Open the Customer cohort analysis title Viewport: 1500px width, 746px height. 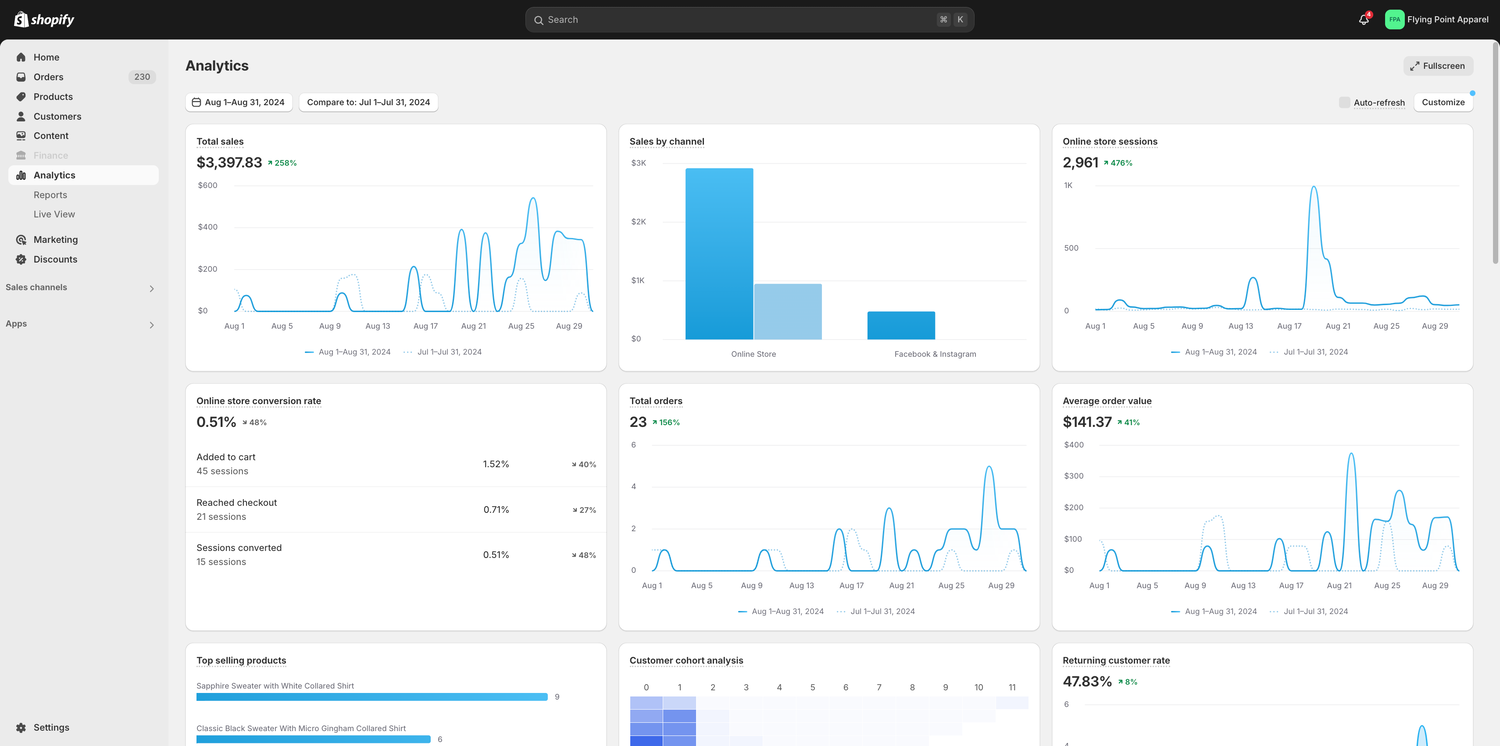click(686, 661)
